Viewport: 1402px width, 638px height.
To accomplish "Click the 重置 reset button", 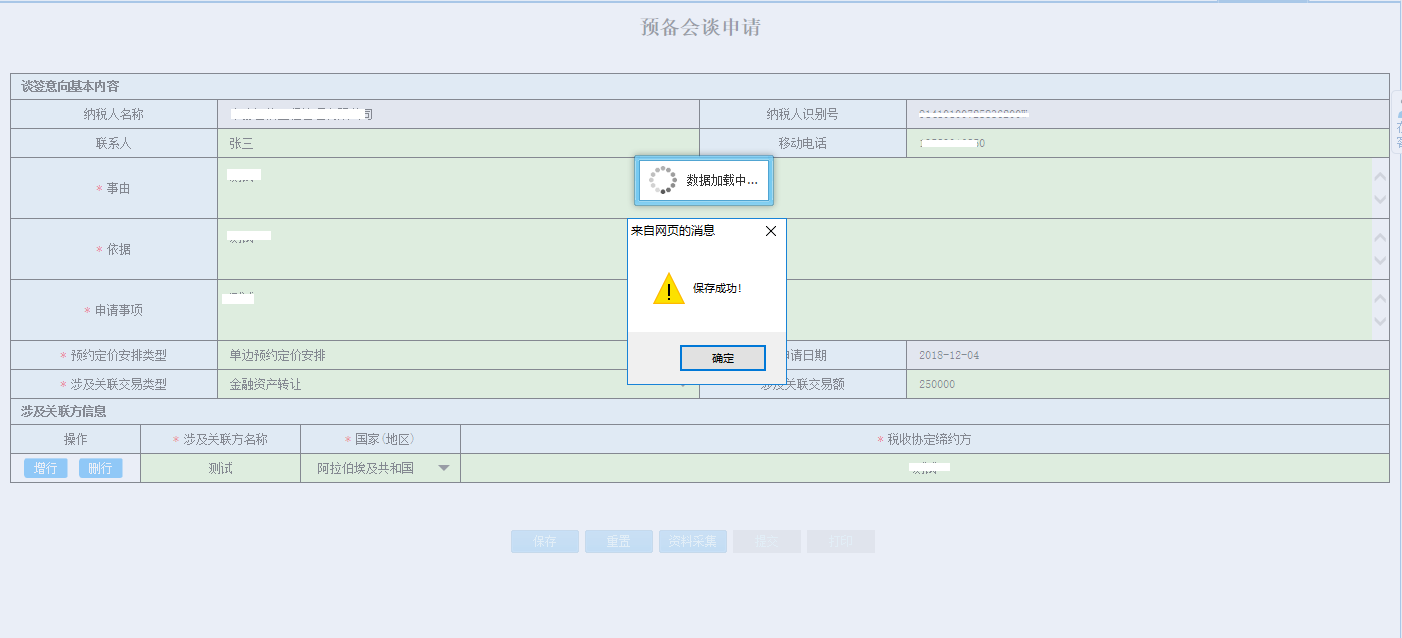I will pos(618,541).
